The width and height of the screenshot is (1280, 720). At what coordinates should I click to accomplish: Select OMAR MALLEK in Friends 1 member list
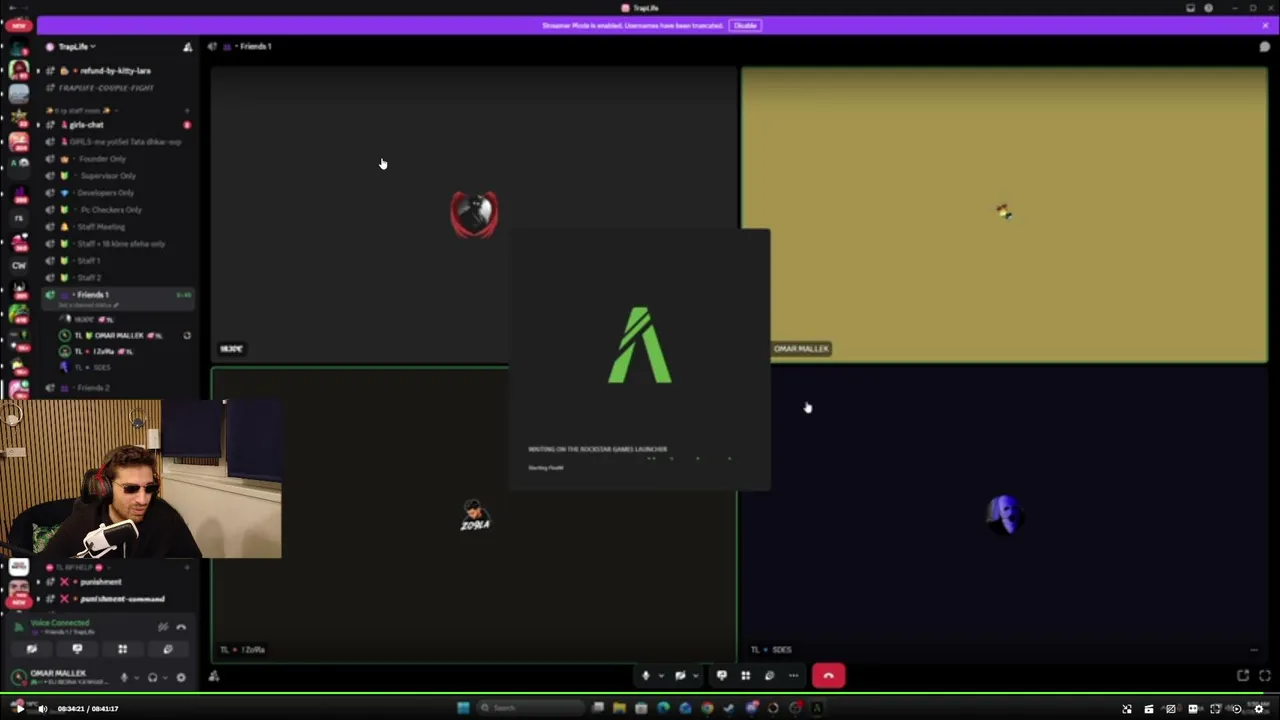click(118, 336)
